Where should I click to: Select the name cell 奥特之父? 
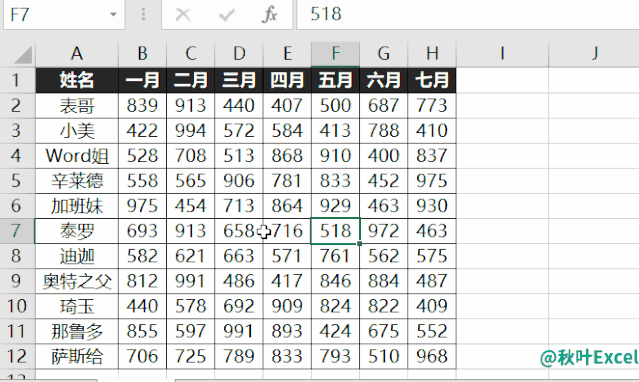[x=77, y=281]
